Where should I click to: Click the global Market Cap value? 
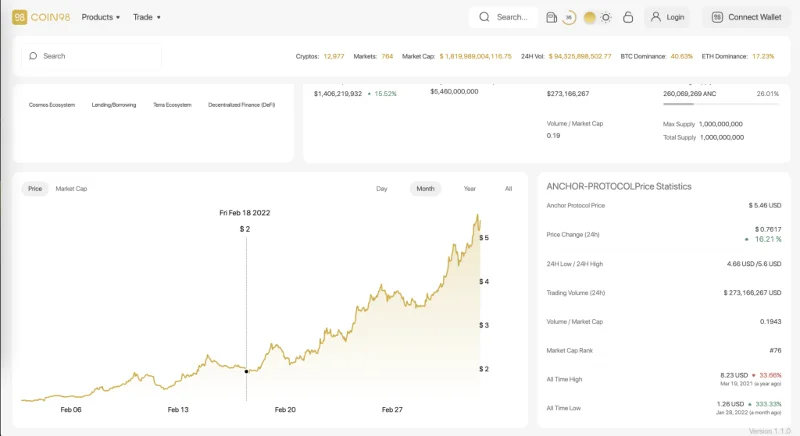pyautogui.click(x=476, y=57)
